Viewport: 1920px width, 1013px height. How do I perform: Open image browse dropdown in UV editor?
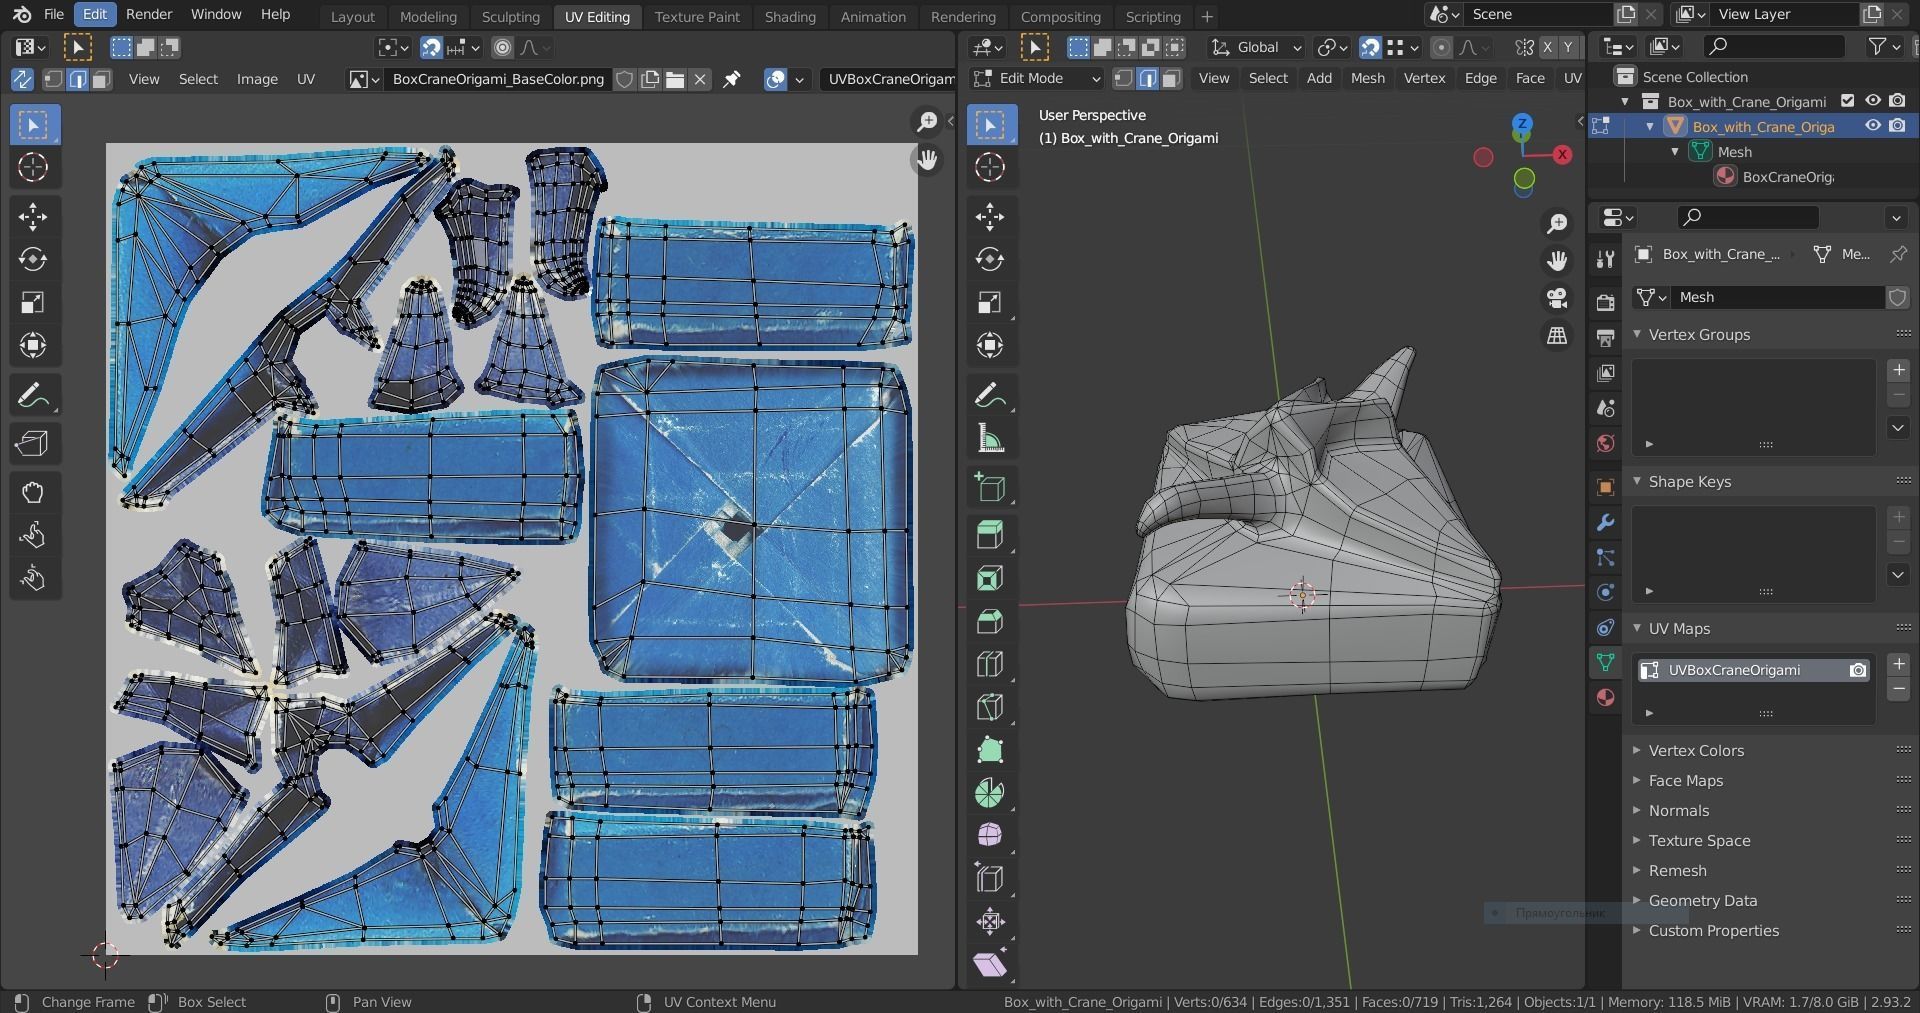pyautogui.click(x=364, y=79)
